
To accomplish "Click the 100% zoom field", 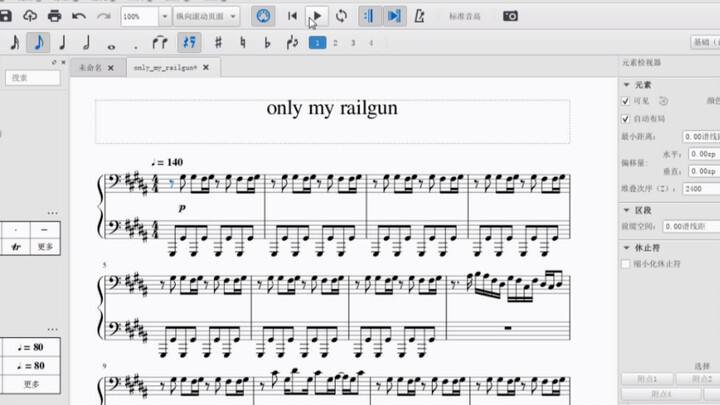I will coord(140,17).
